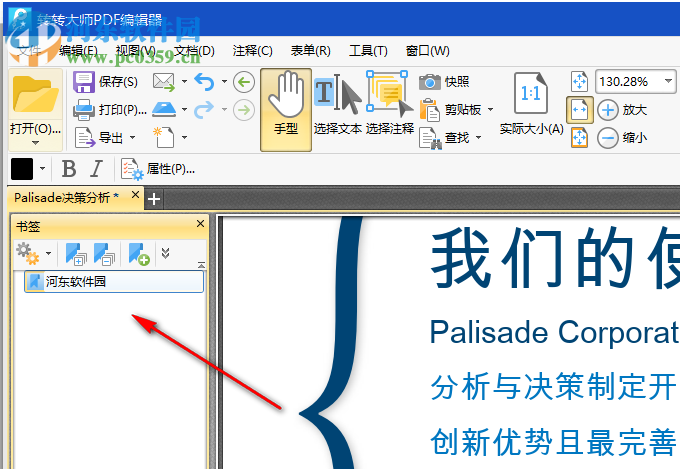The width and height of the screenshot is (680, 469).
Task: Zoom in with the plus button (放大)
Action: (x=608, y=110)
